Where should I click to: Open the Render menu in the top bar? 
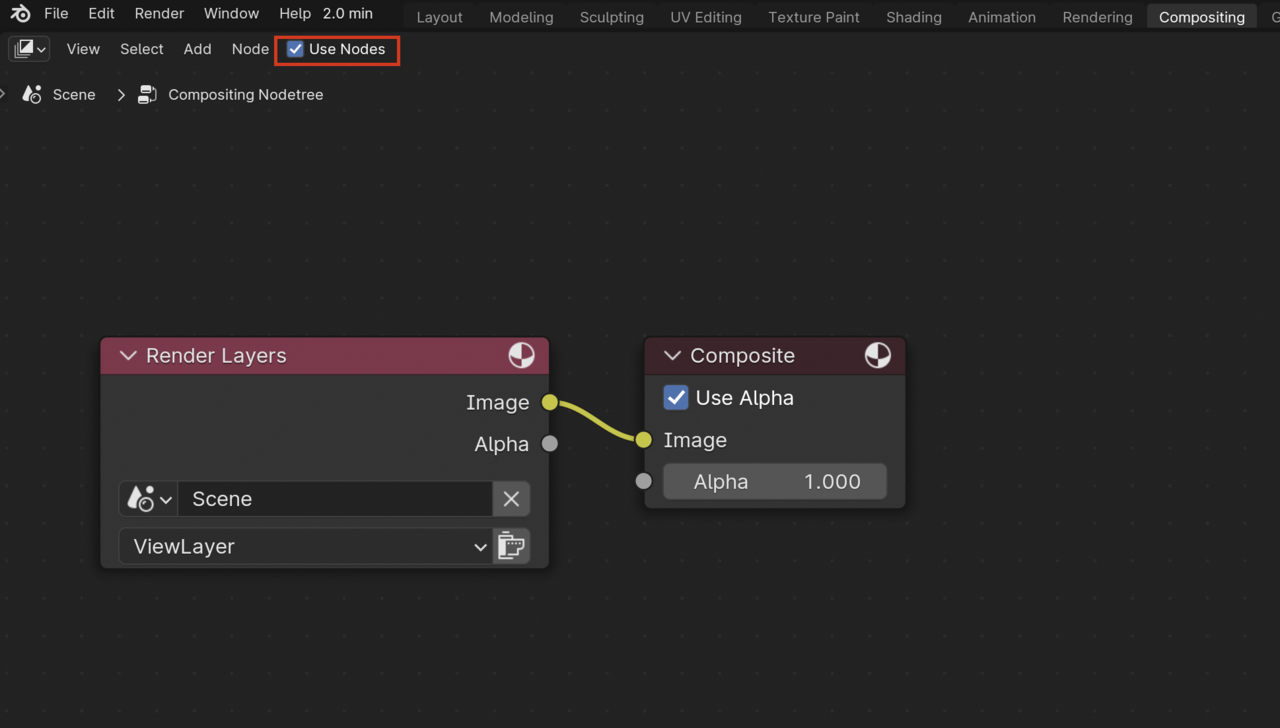[158, 13]
